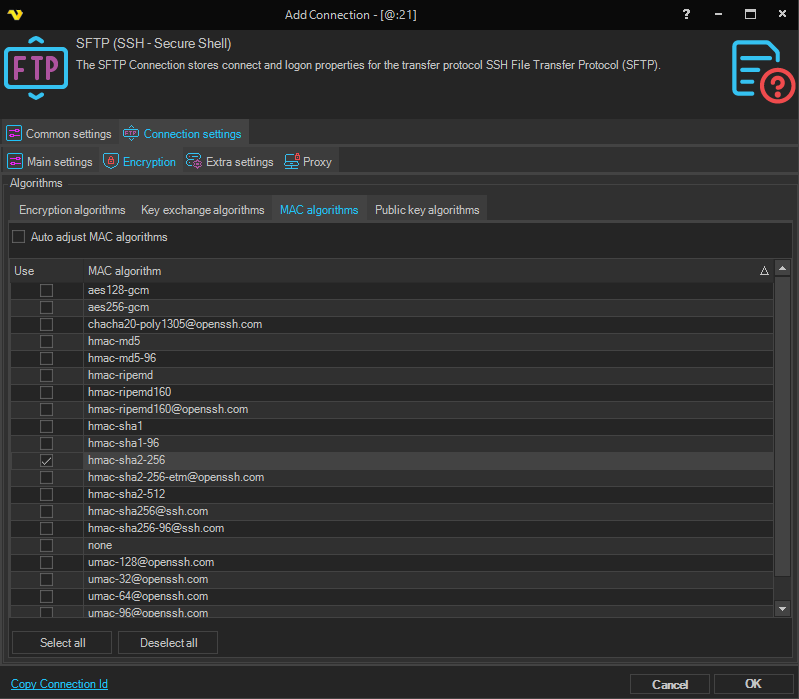Click the Main settings icon
Image resolution: width=799 pixels, height=699 pixels.
(x=15, y=162)
